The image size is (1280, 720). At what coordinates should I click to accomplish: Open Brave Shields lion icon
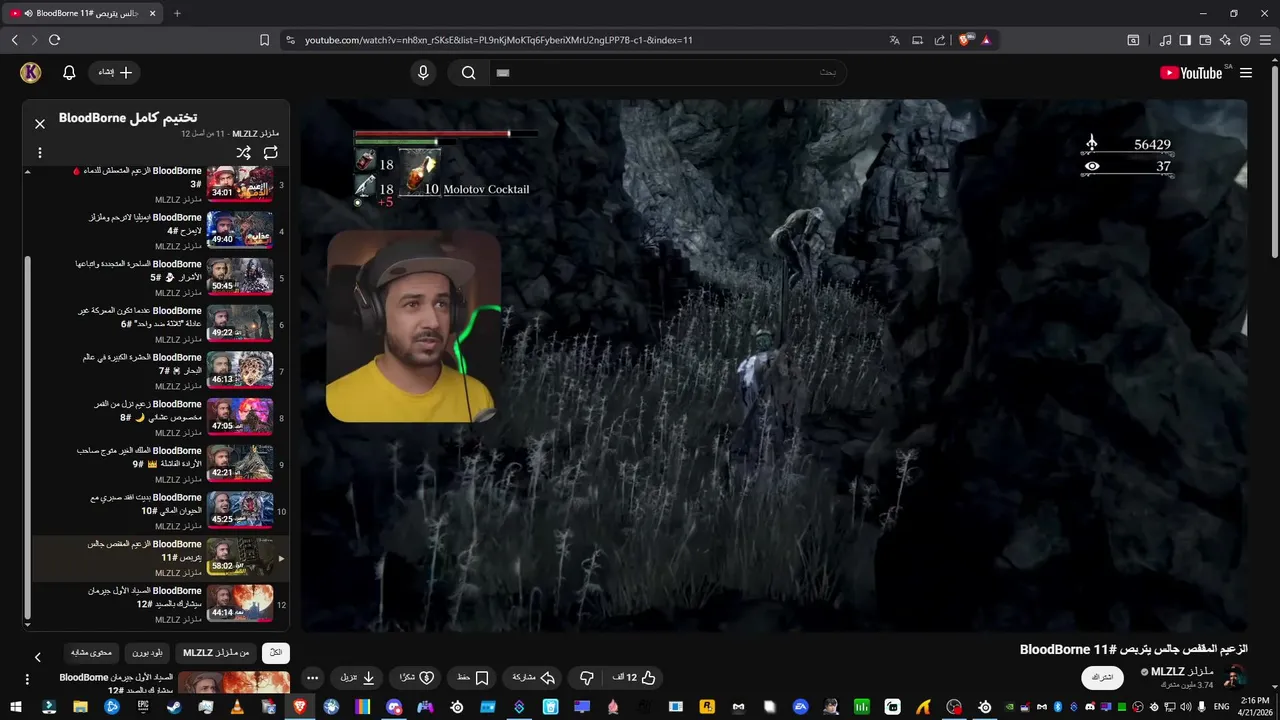click(965, 40)
